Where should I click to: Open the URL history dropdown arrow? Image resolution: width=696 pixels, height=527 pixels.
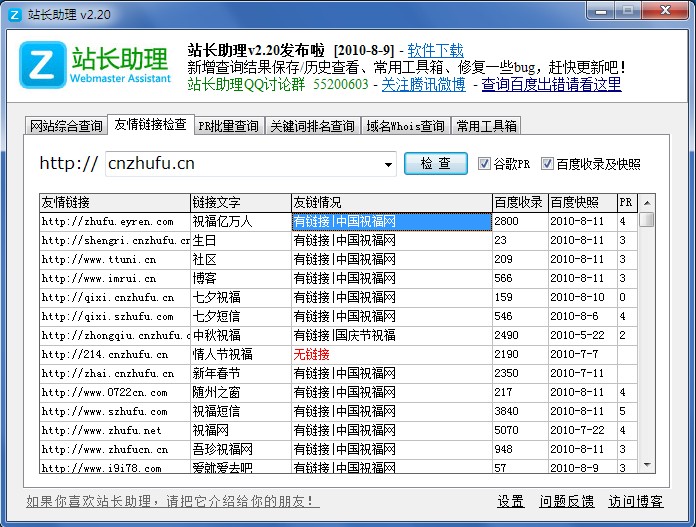point(388,164)
